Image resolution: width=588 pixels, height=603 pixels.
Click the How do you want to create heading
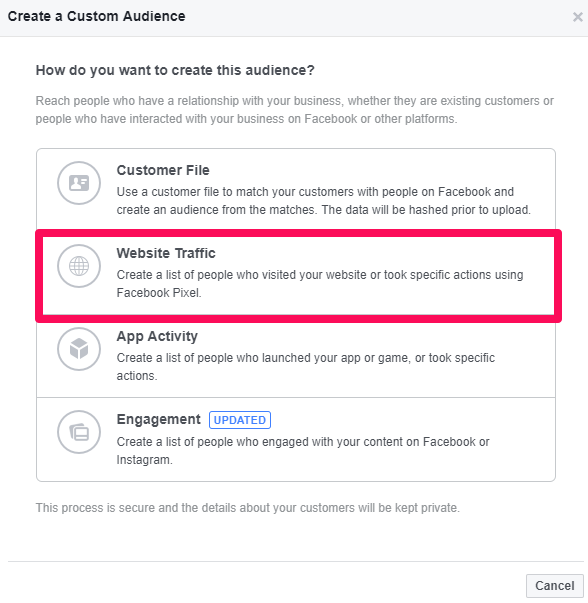click(175, 70)
